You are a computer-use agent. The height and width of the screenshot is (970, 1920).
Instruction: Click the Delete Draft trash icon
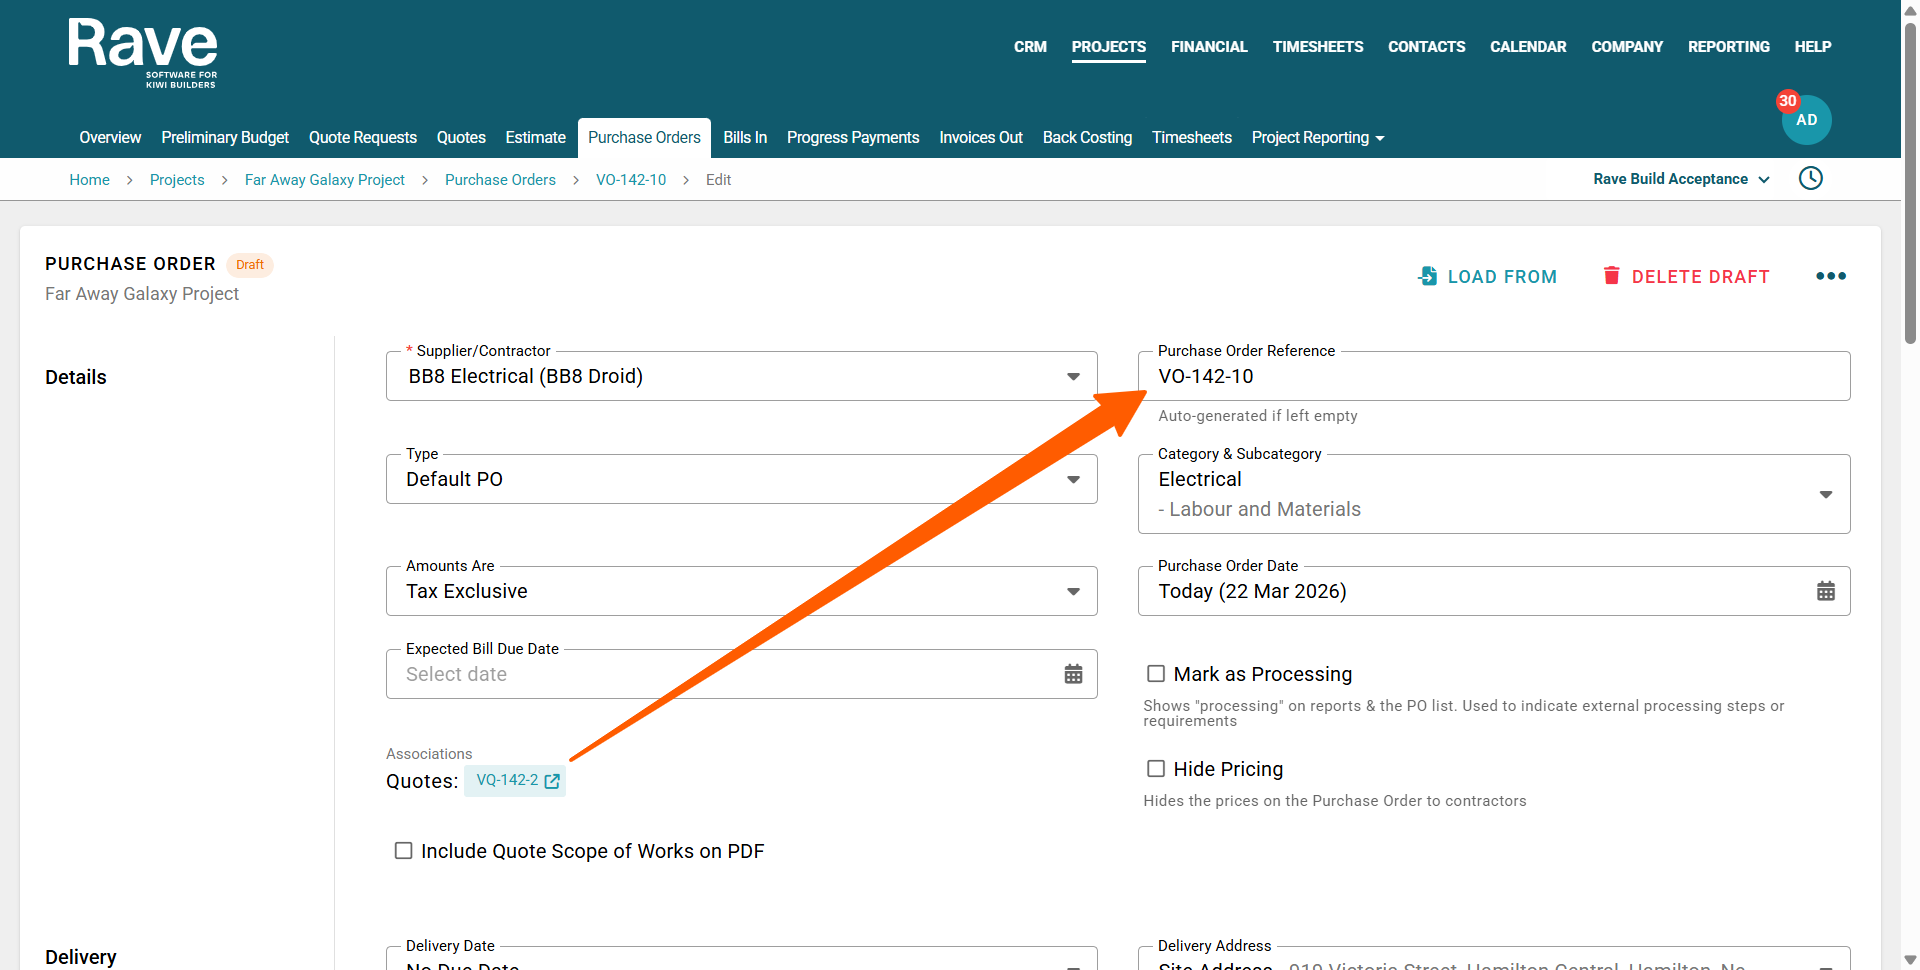(1611, 276)
